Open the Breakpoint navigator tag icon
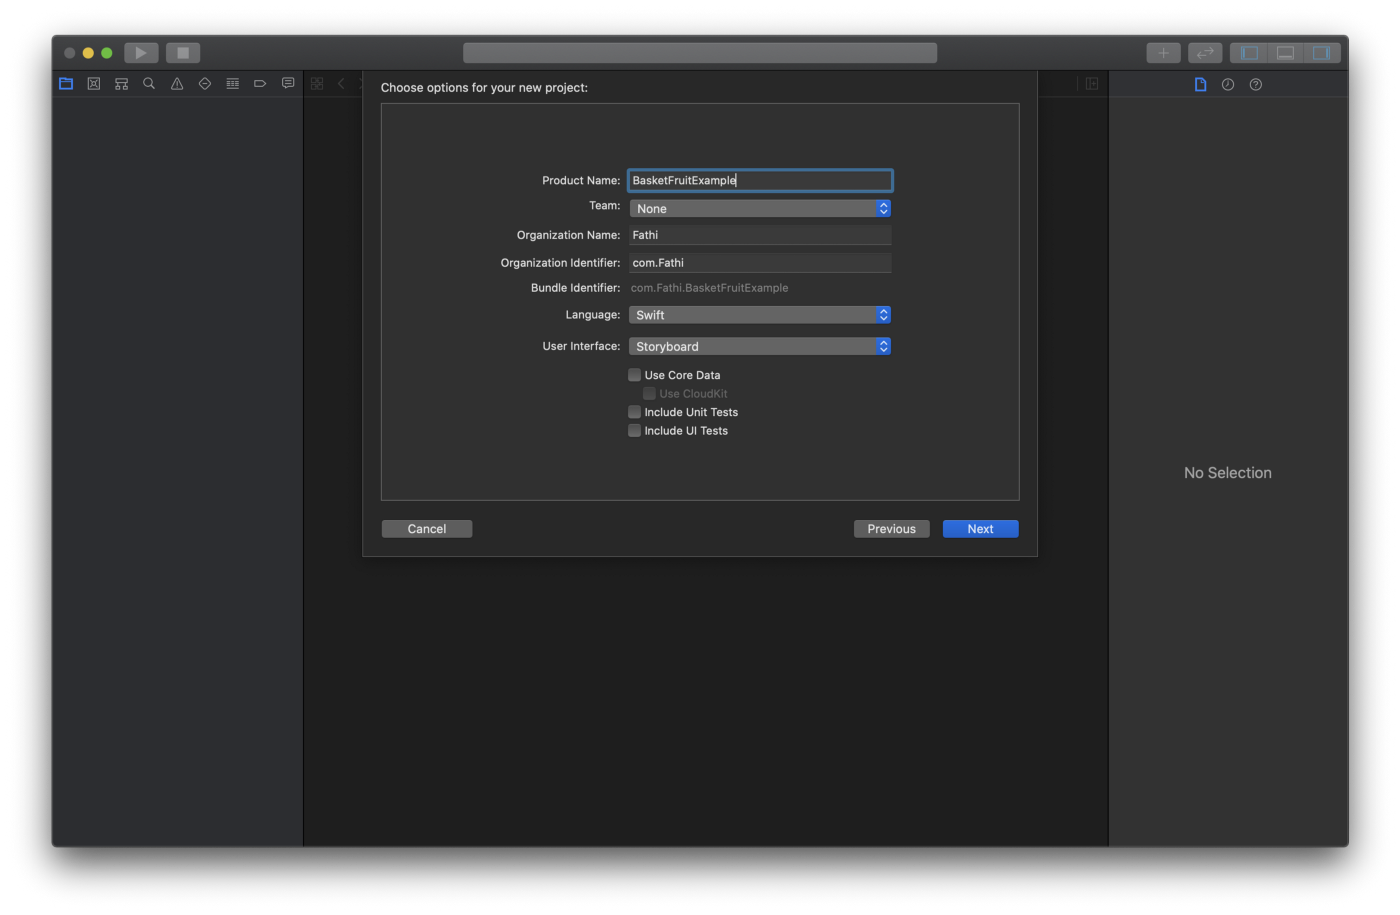 click(x=260, y=83)
